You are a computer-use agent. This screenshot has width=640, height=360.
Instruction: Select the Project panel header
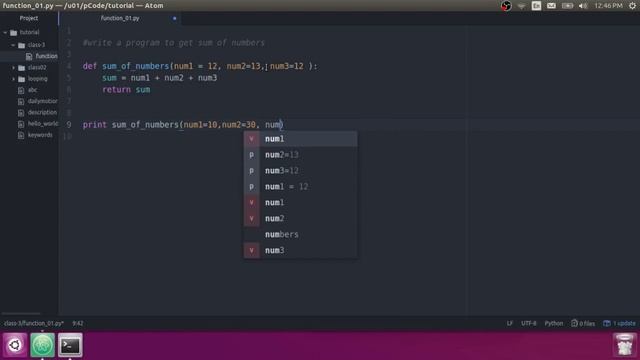[x=29, y=18]
